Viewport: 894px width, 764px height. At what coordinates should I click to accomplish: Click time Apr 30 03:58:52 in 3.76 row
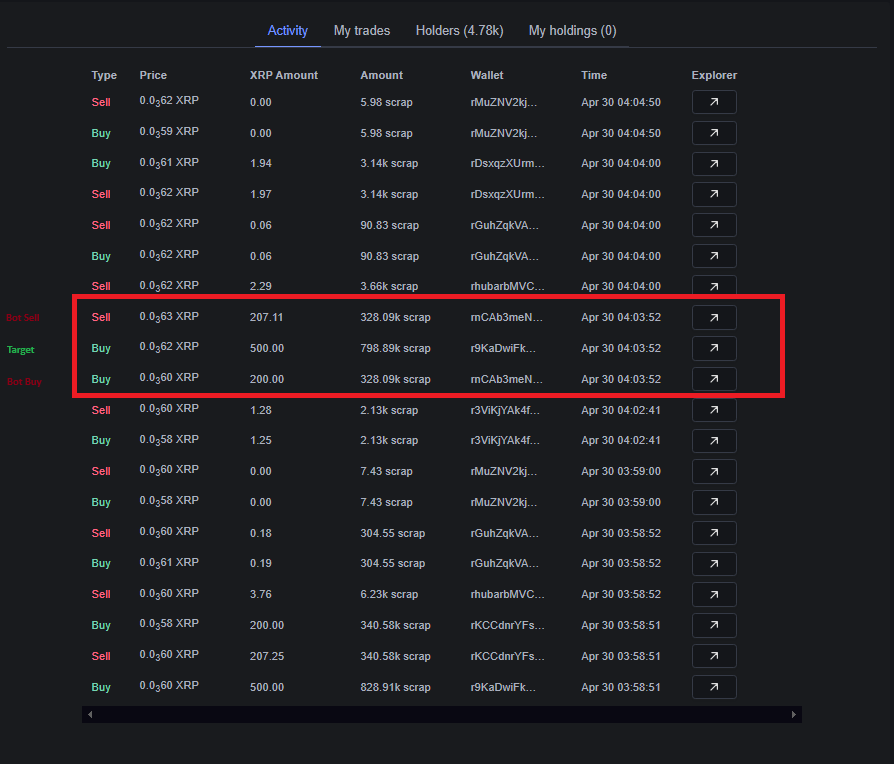tap(621, 595)
